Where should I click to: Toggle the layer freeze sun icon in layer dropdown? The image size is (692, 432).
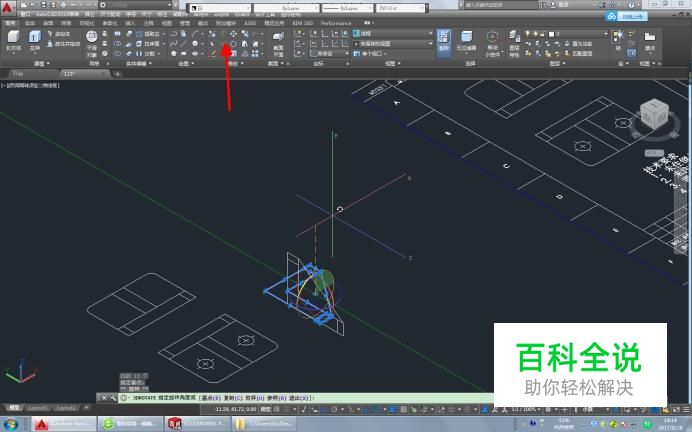pos(535,34)
